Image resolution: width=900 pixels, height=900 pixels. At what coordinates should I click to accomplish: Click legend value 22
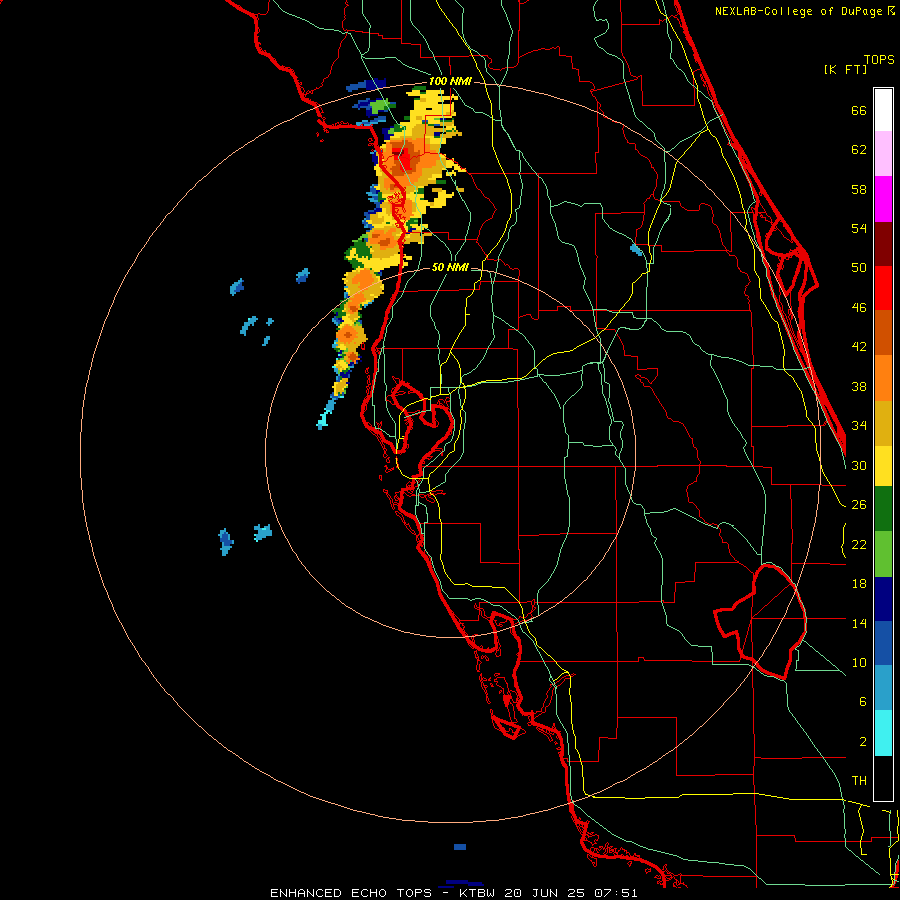point(859,545)
